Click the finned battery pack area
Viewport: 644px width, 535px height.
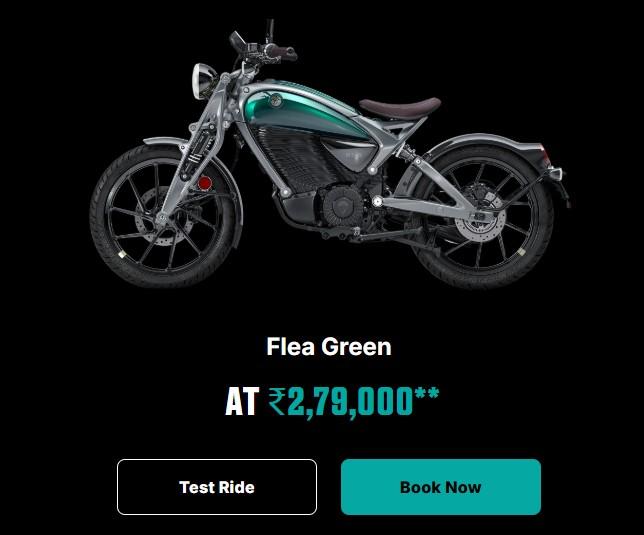click(x=294, y=158)
